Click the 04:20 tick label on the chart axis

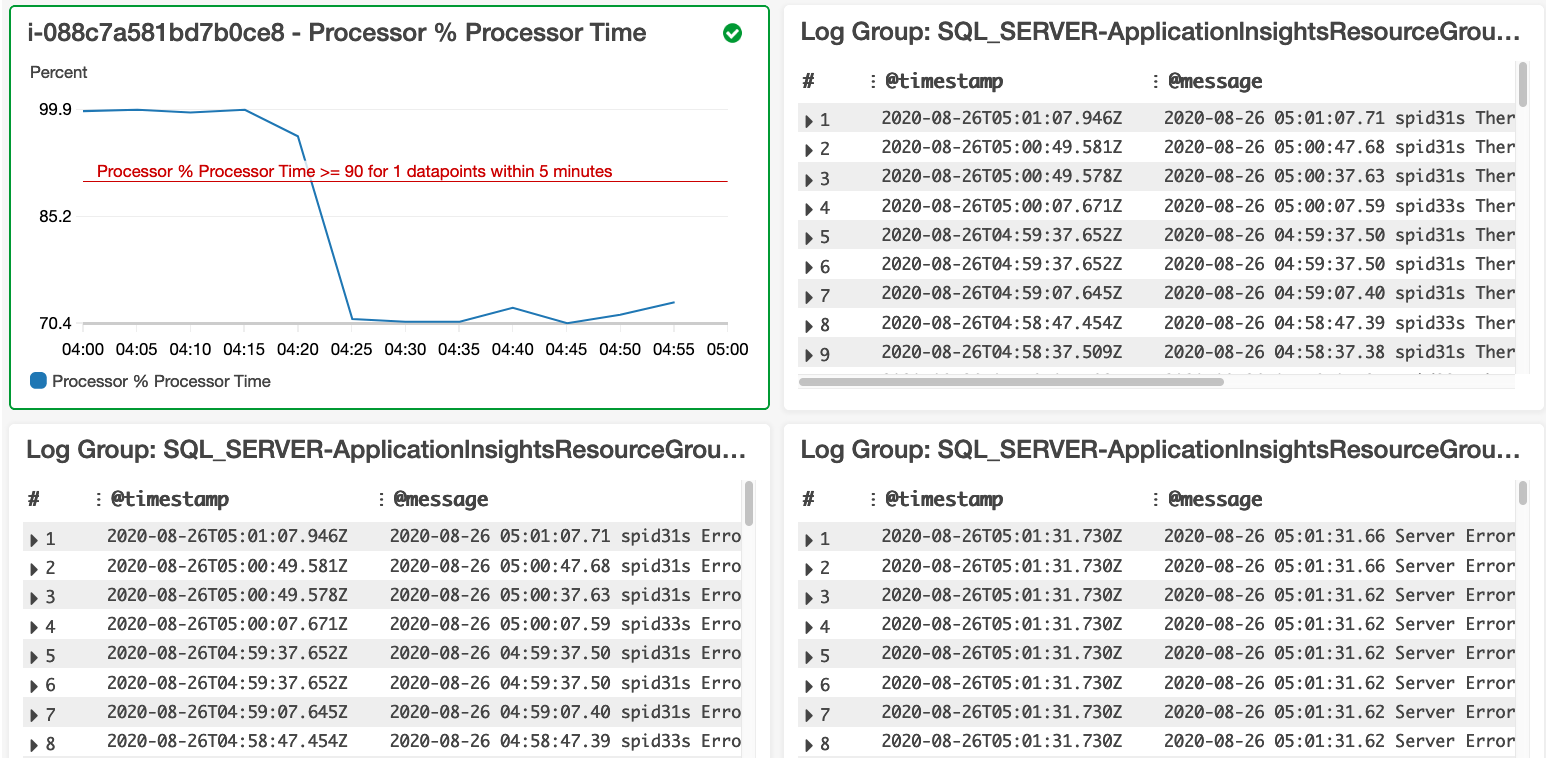click(297, 350)
